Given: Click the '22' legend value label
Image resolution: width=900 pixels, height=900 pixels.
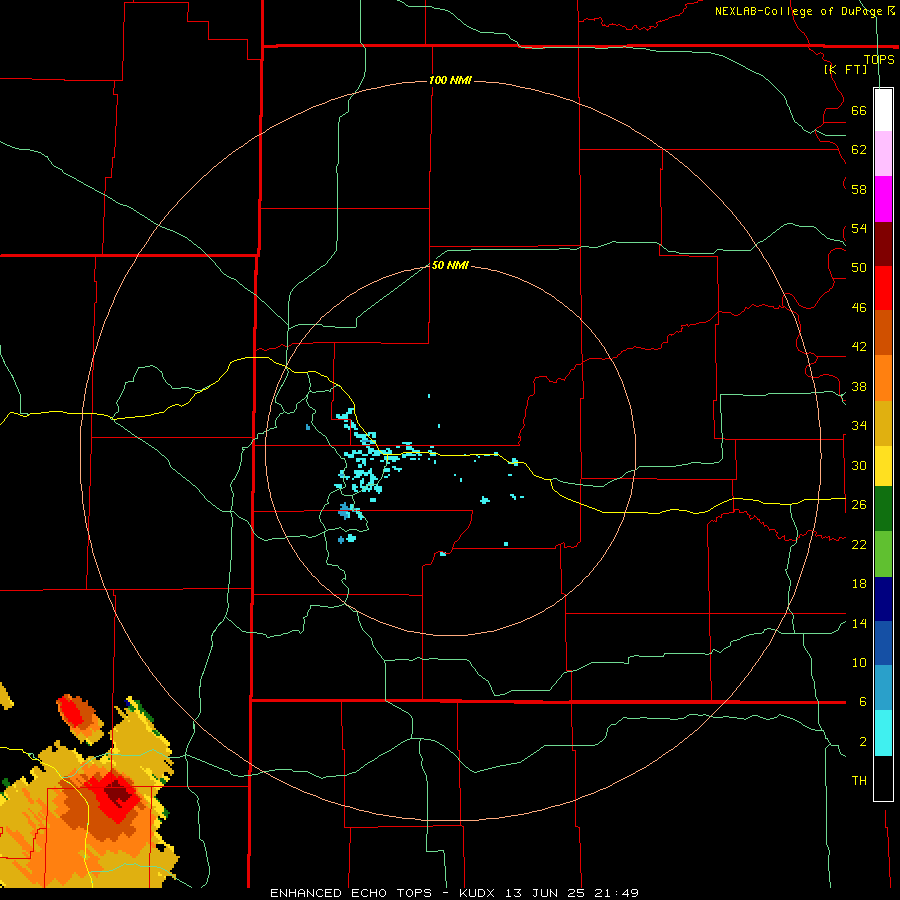Looking at the screenshot, I should pyautogui.click(x=859, y=544).
